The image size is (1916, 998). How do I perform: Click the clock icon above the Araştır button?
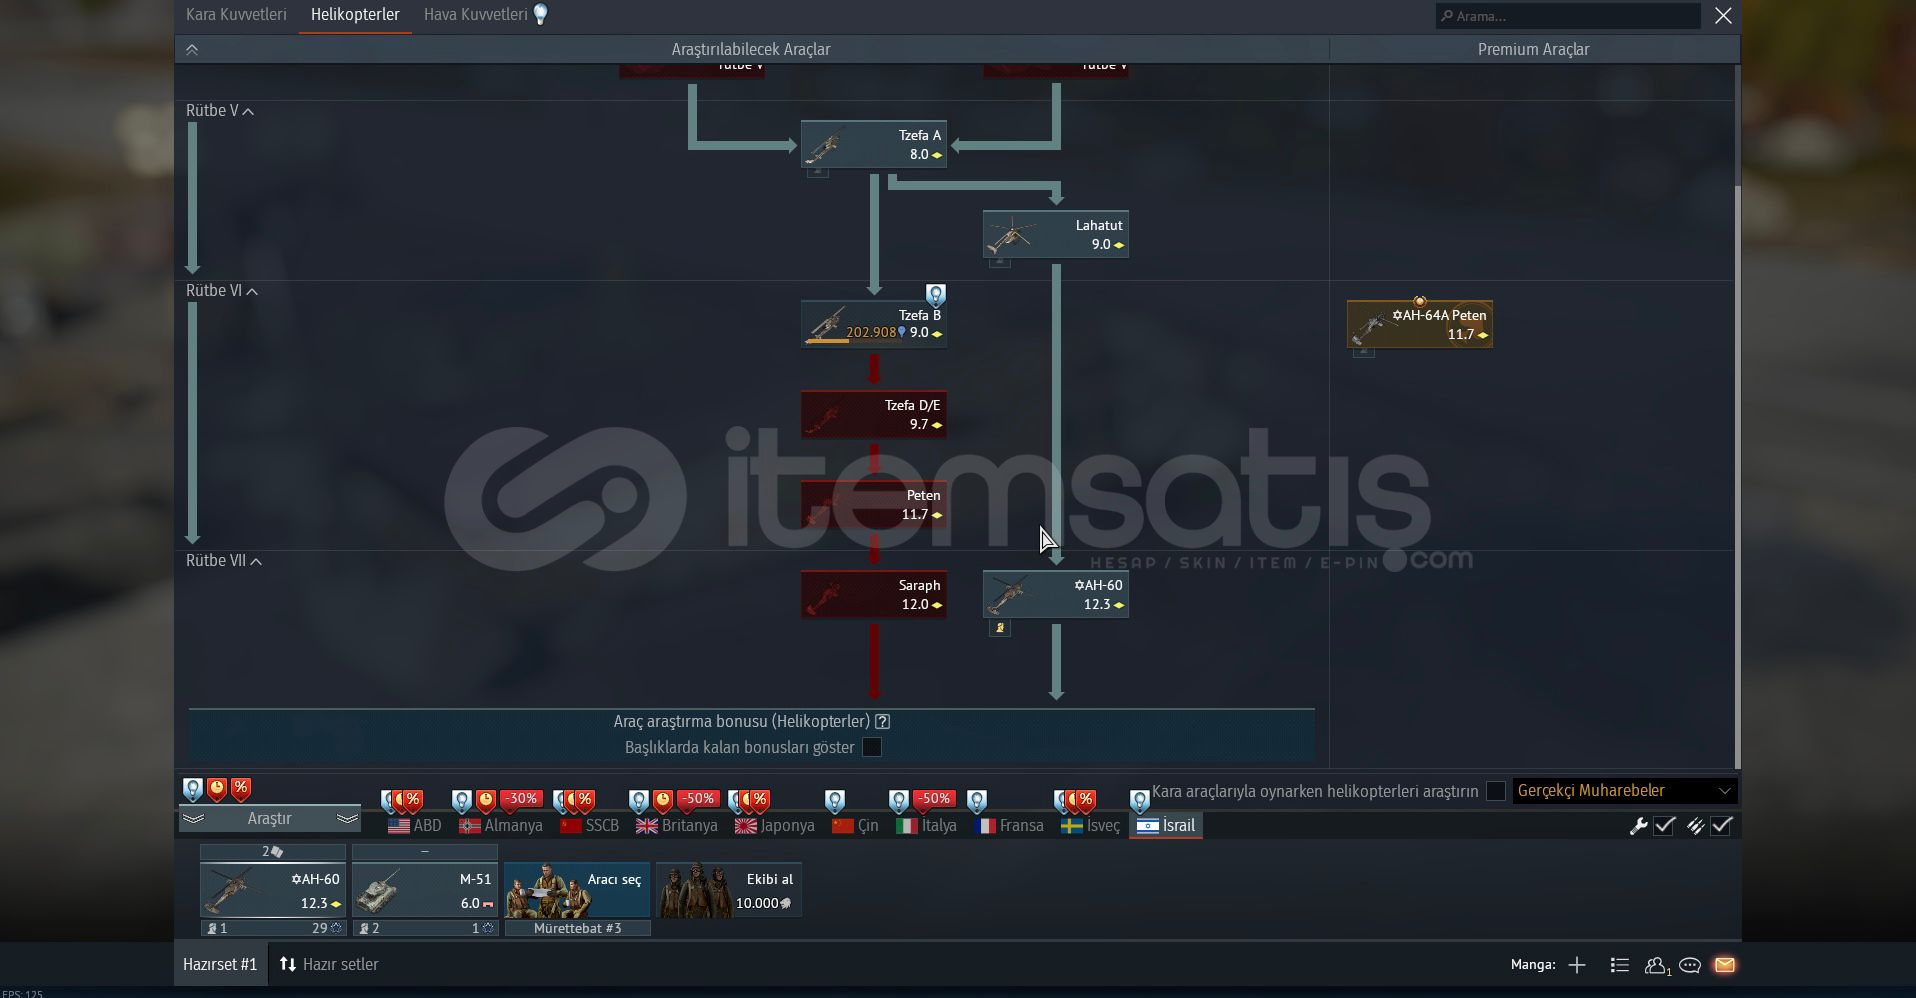pos(217,789)
